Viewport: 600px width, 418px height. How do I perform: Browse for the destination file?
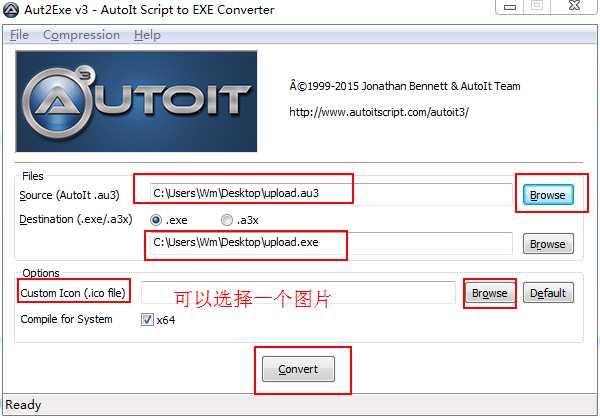tap(548, 244)
